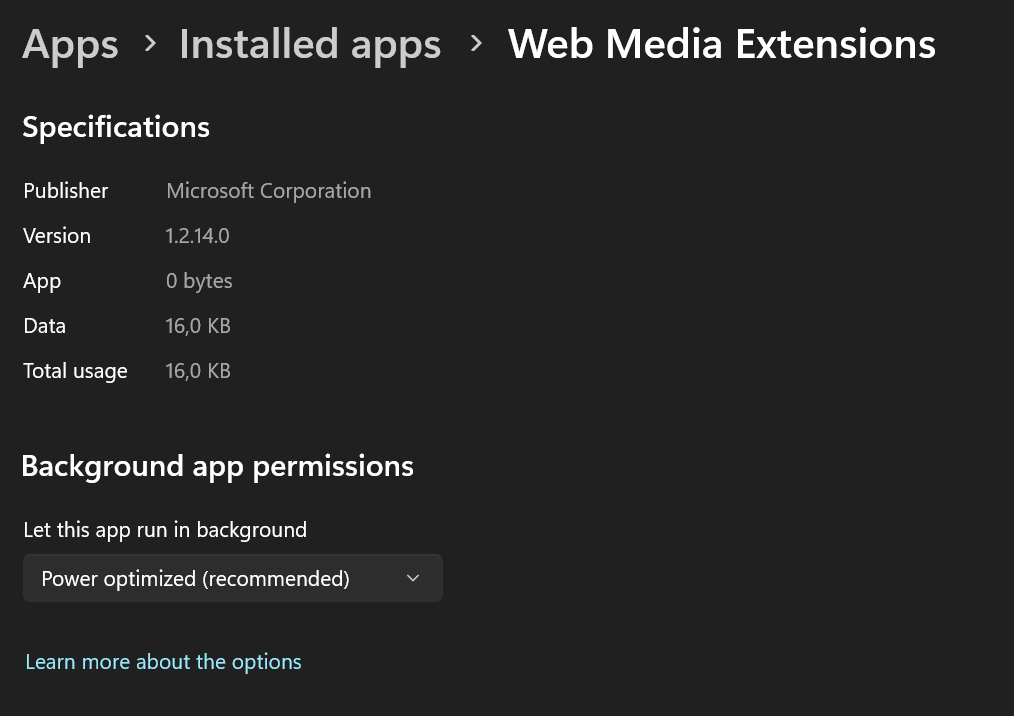Open Installed apps breadcrumb link
This screenshot has width=1014, height=716.
(310, 44)
